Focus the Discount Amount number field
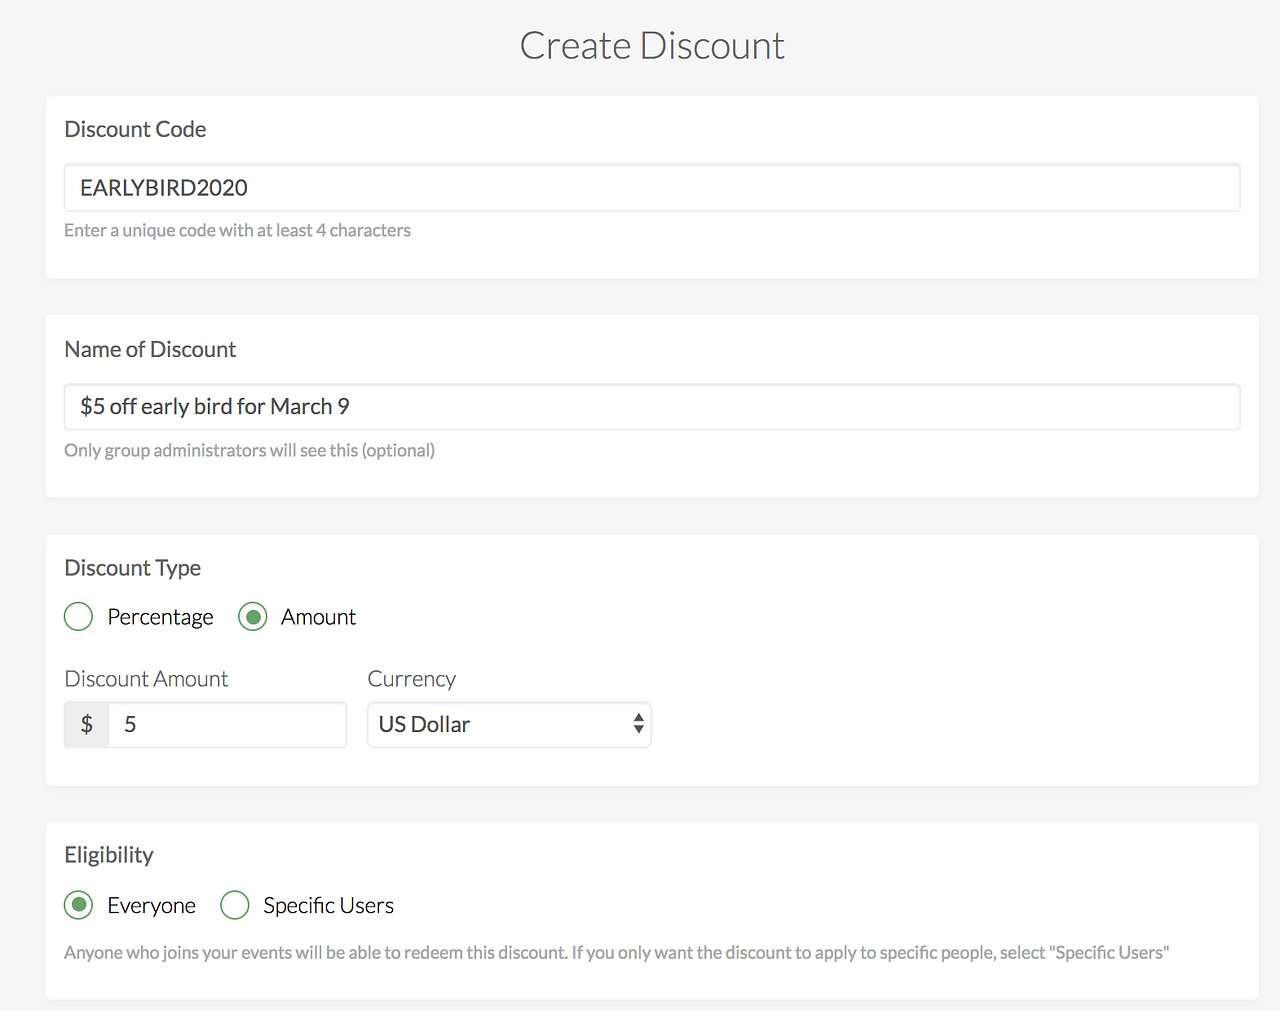Image resolution: width=1280 pixels, height=1011 pixels. 228,725
